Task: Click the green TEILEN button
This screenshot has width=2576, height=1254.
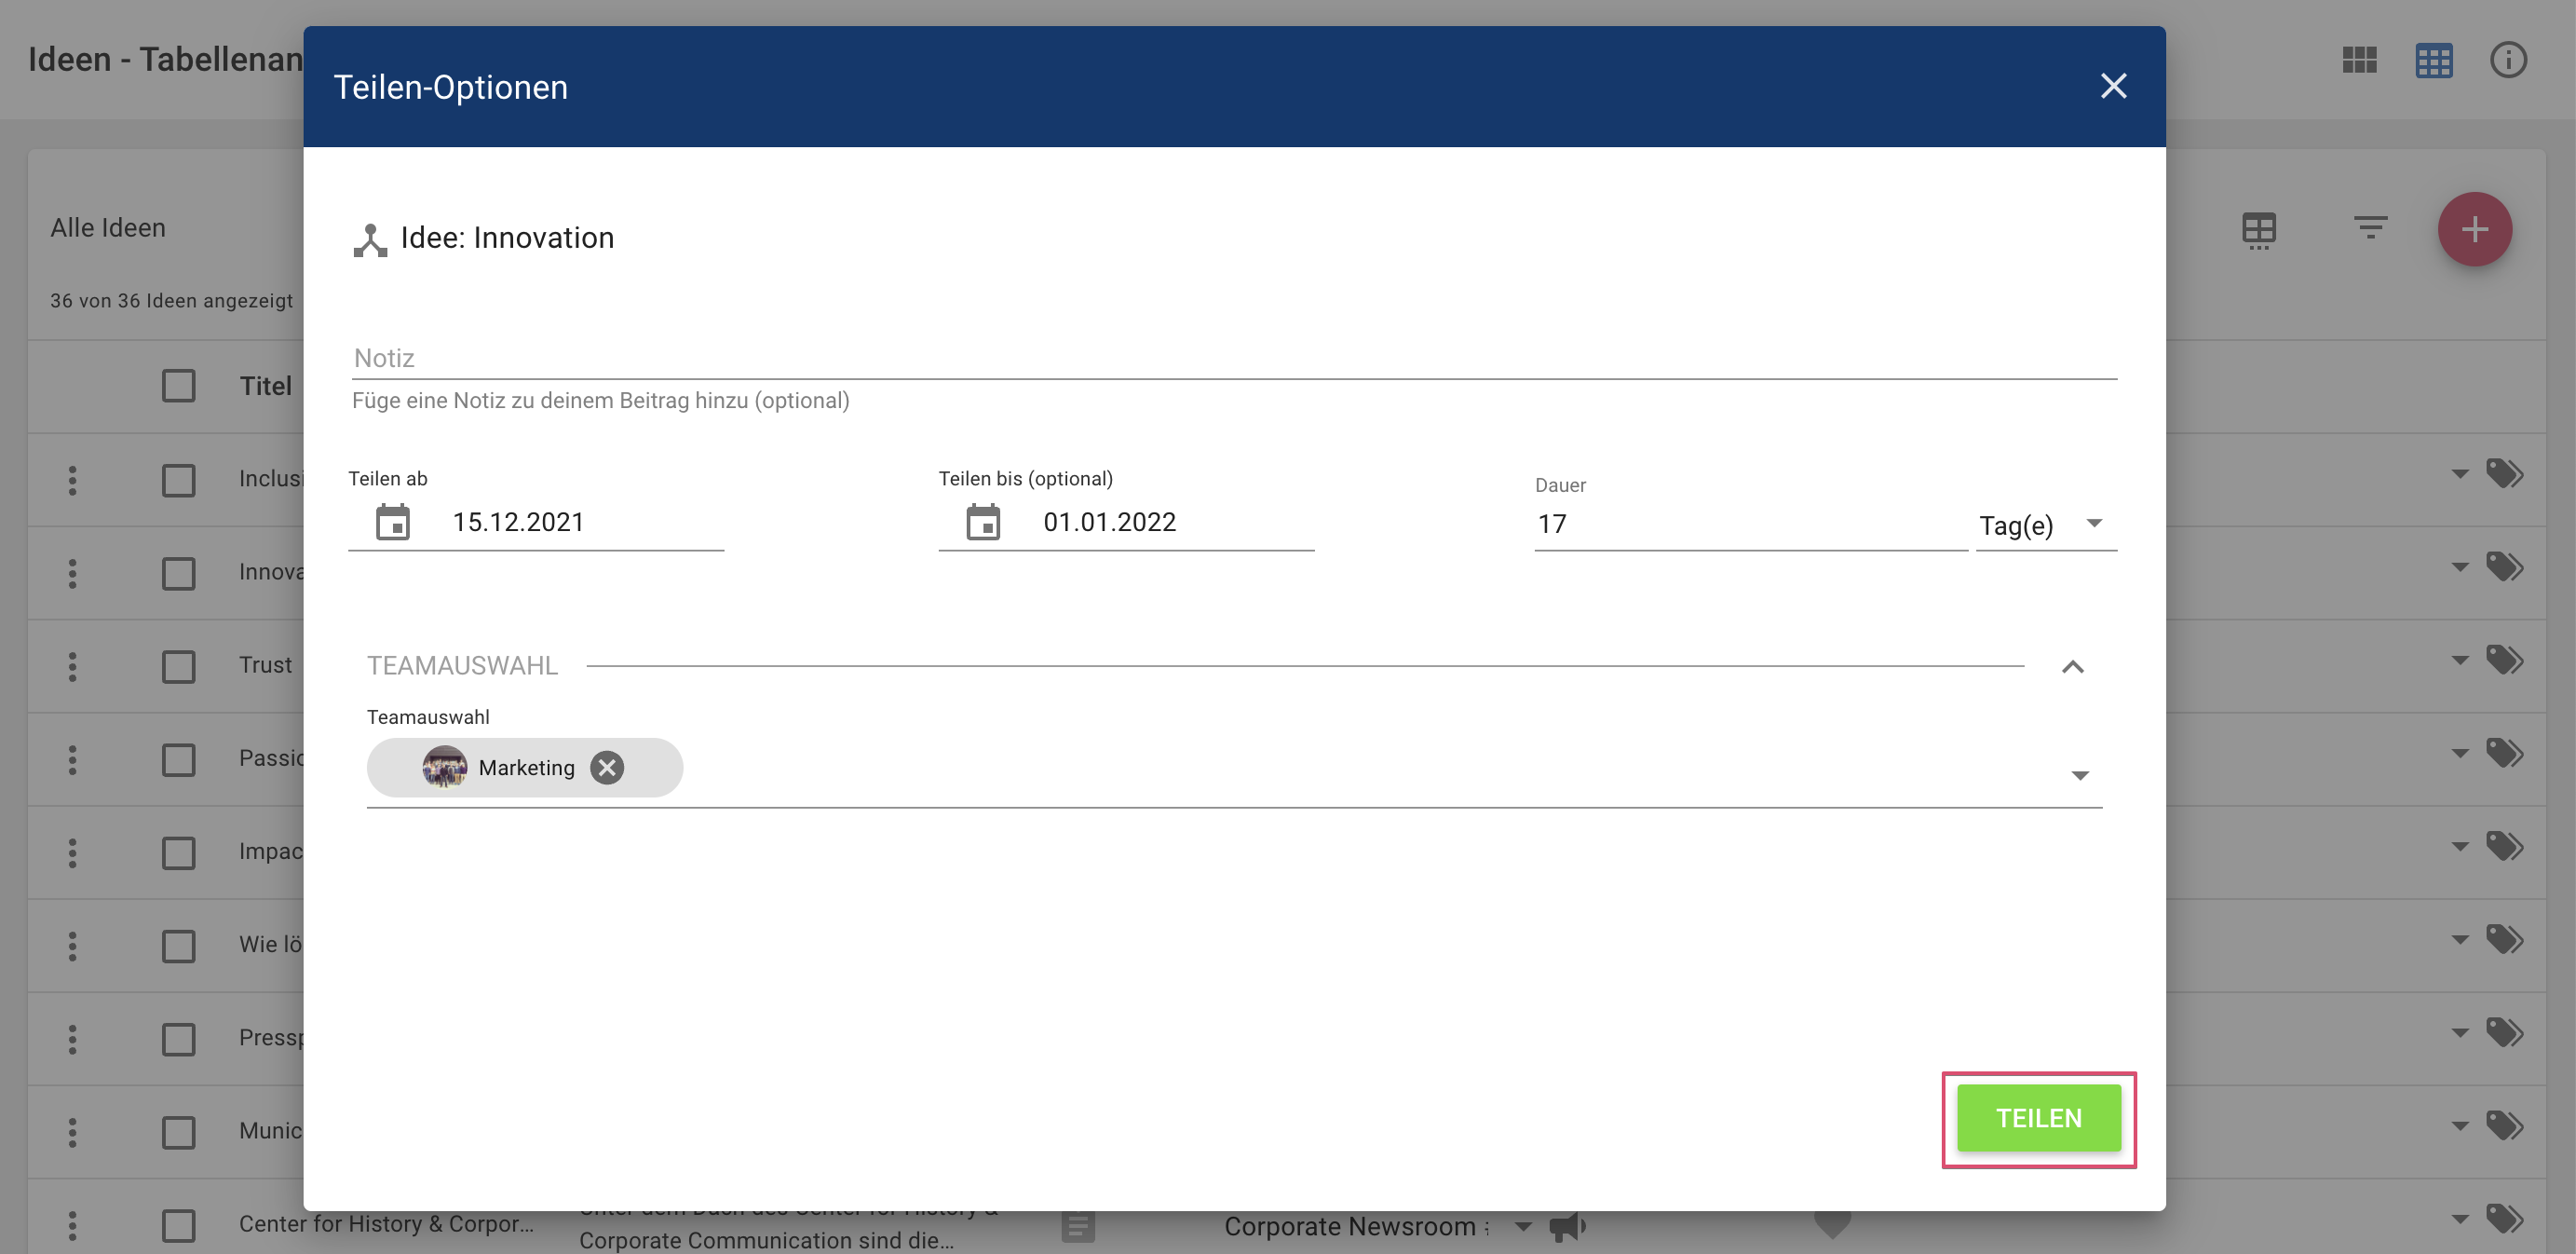Action: [2038, 1118]
